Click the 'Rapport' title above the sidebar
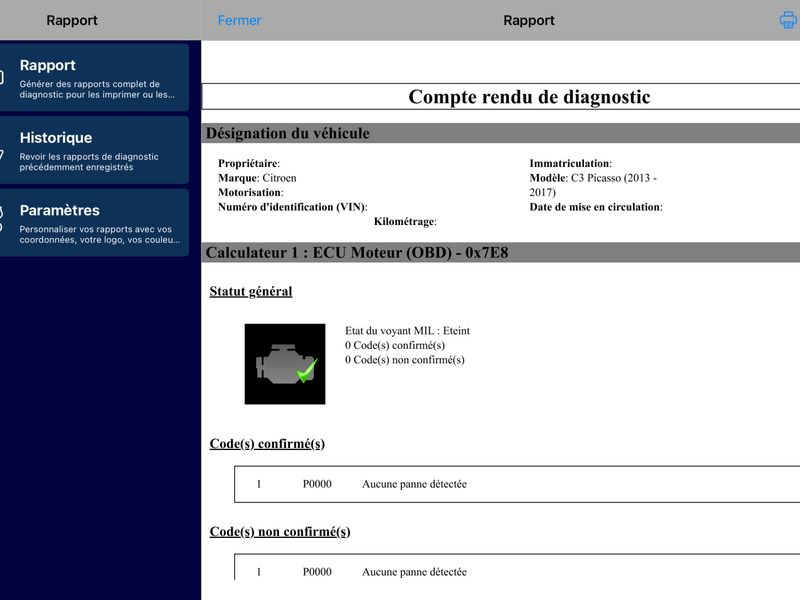Screen dimensions: 800x600 (71, 20)
